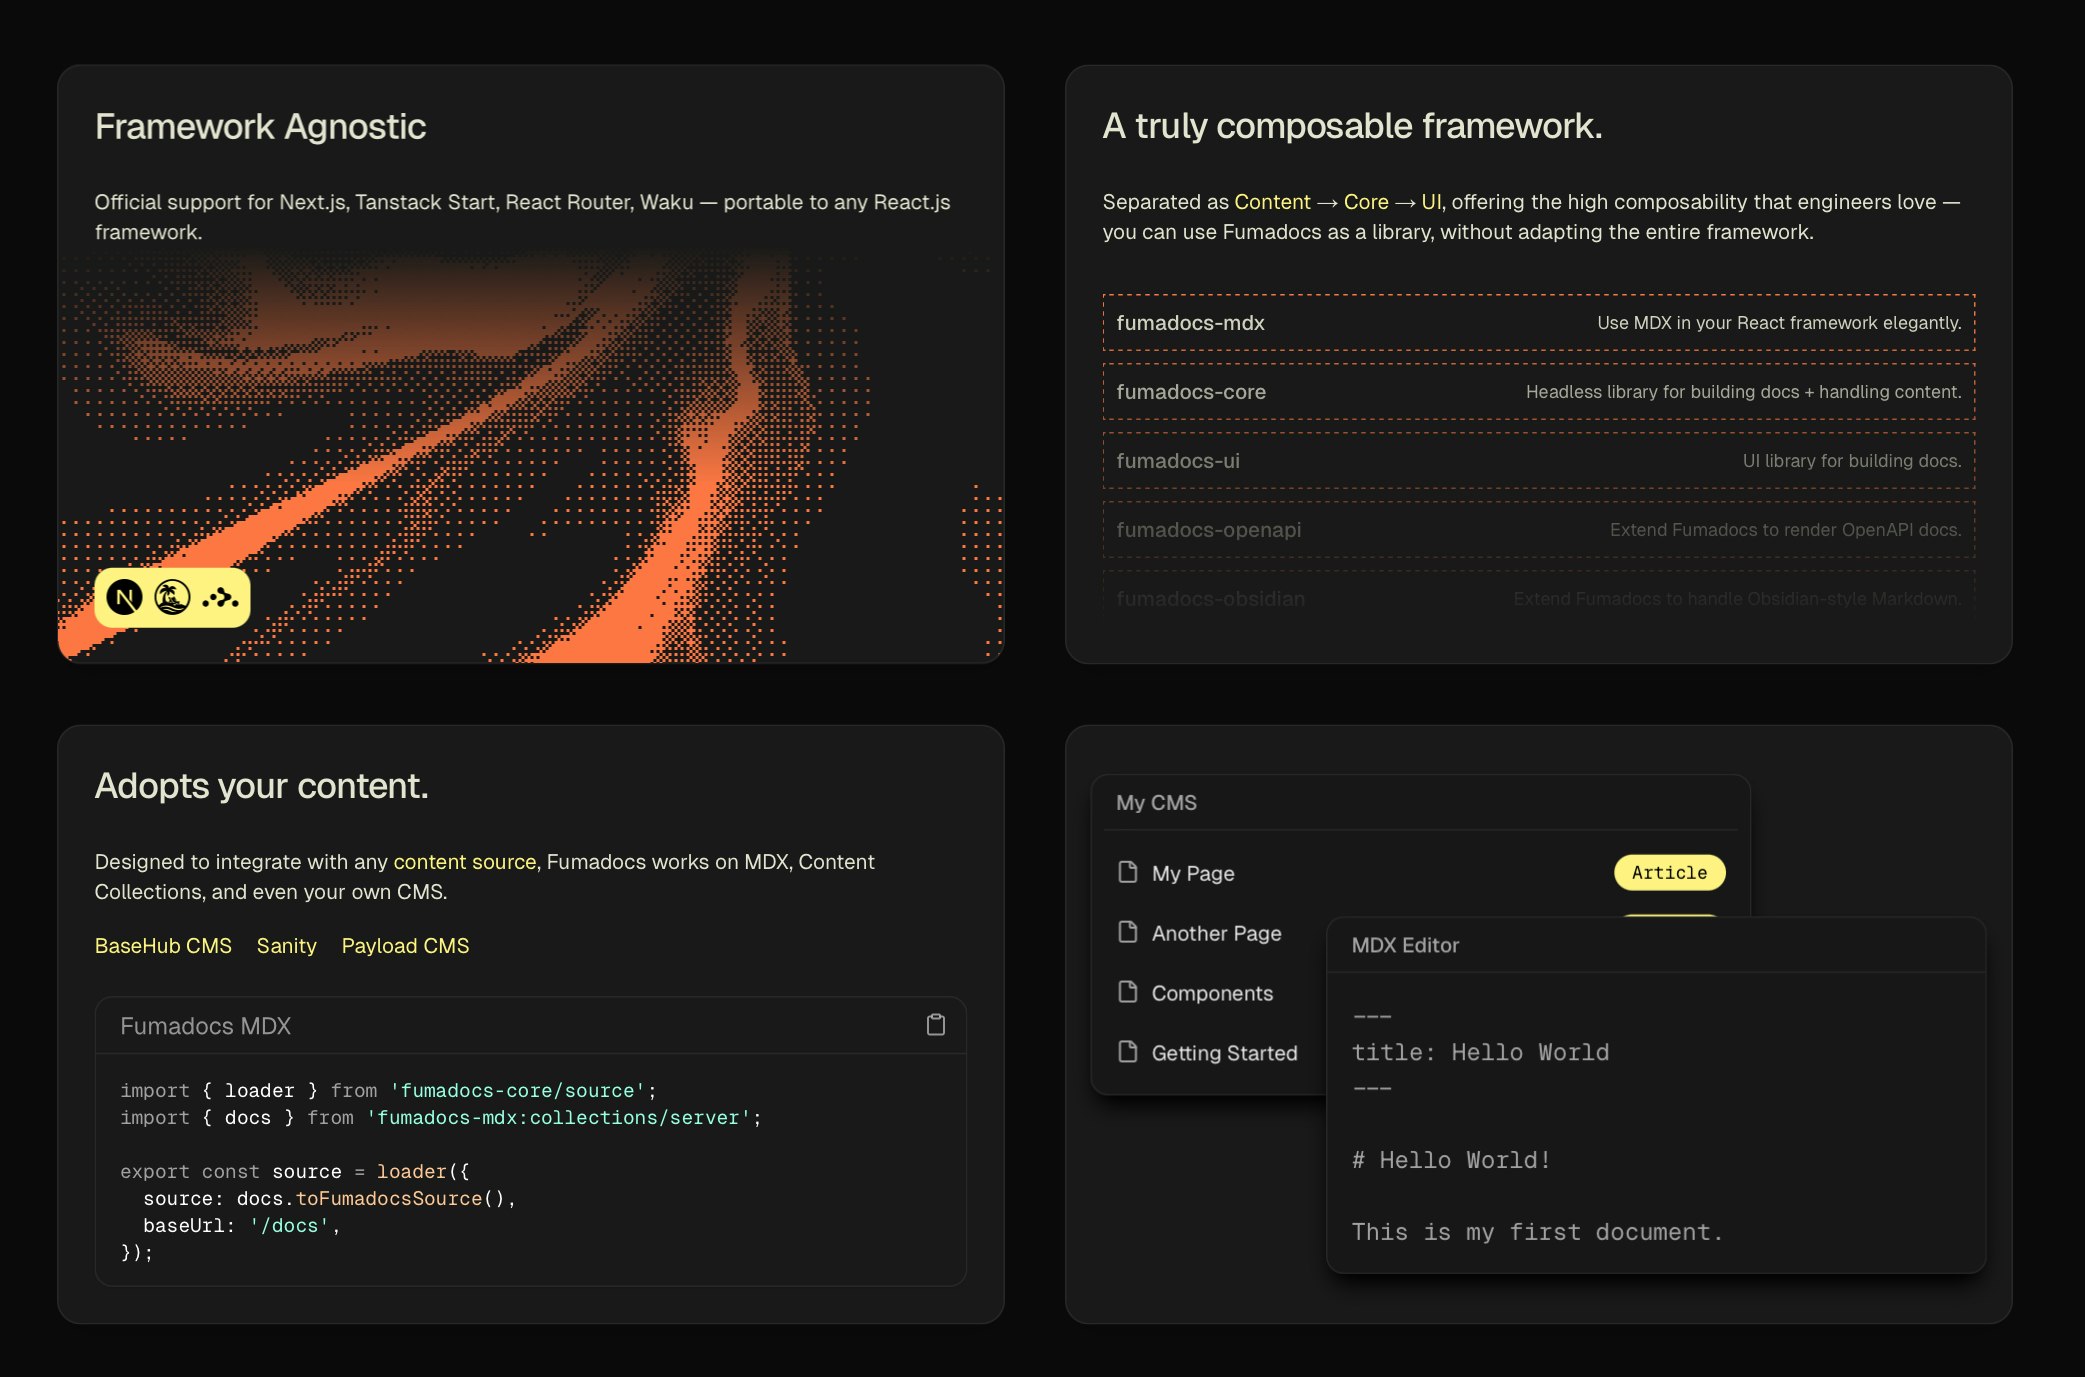
Task: Click the file icon beside Components
Action: [x=1126, y=992]
